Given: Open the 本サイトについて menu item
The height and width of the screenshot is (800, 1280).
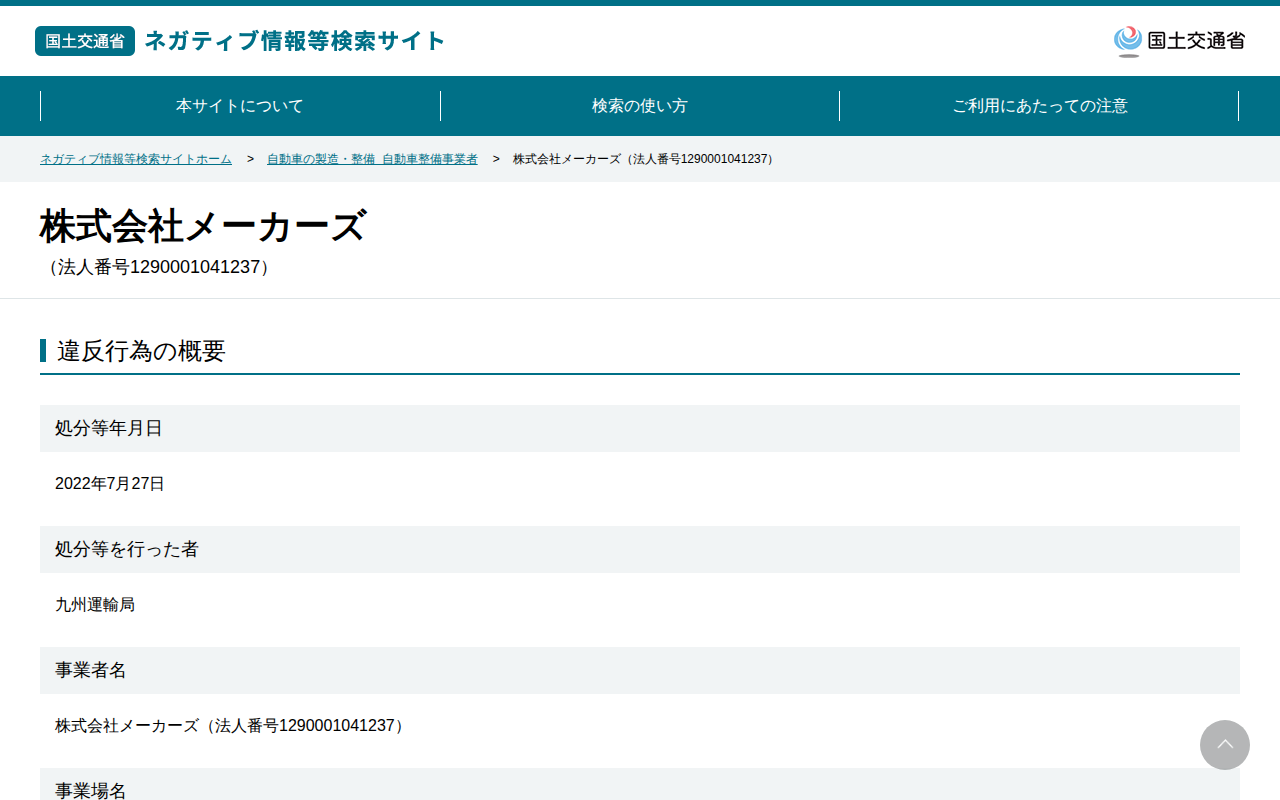Looking at the screenshot, I should click(x=240, y=106).
